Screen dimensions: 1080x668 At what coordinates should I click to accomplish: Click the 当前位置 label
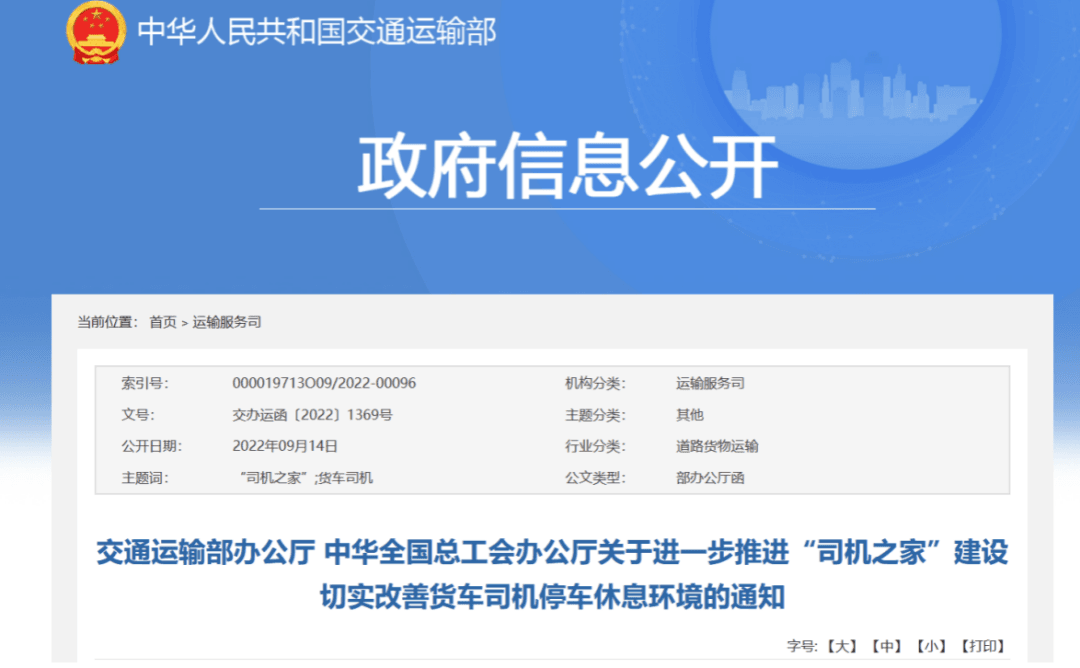pos(105,322)
